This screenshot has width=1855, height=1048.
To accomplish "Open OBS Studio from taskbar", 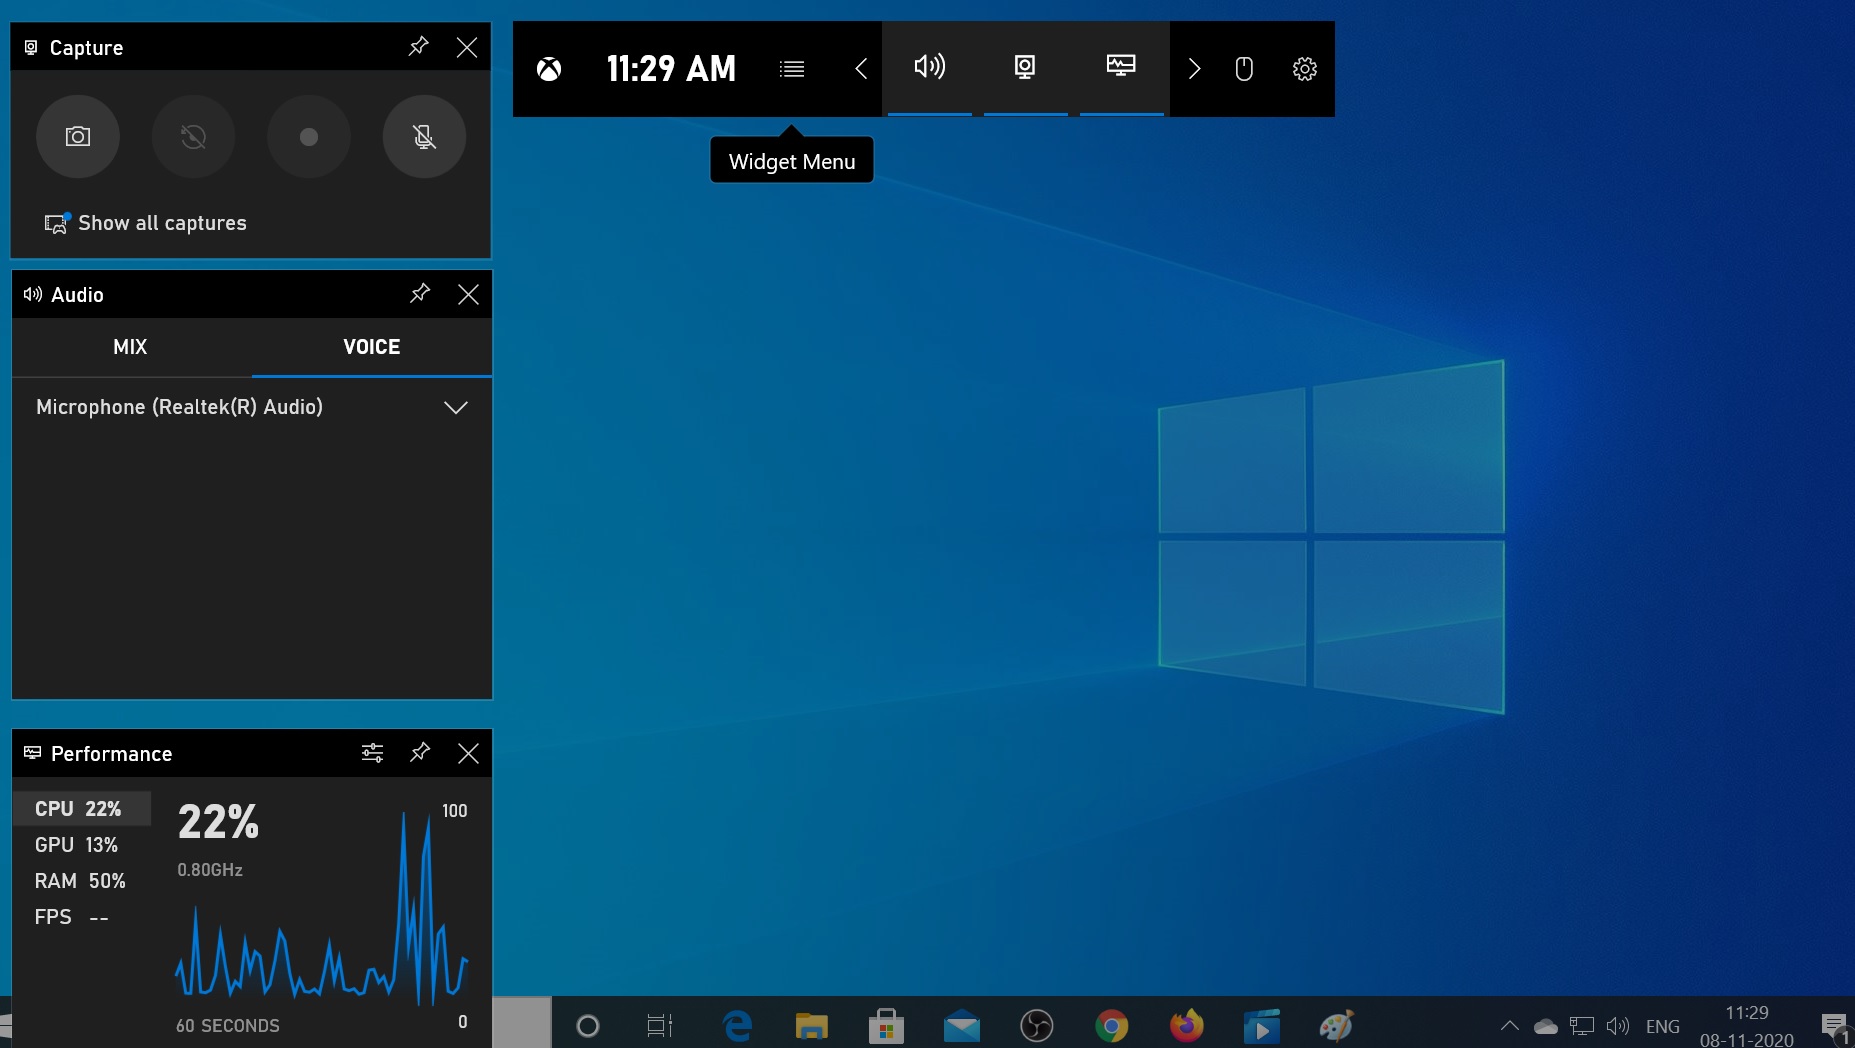I will (1036, 1025).
